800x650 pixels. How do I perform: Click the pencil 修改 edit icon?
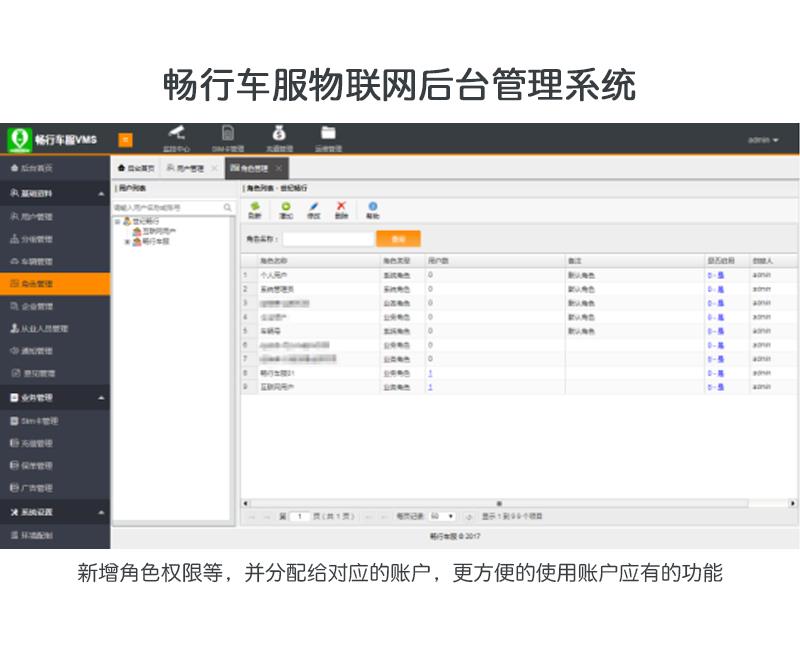tap(314, 208)
